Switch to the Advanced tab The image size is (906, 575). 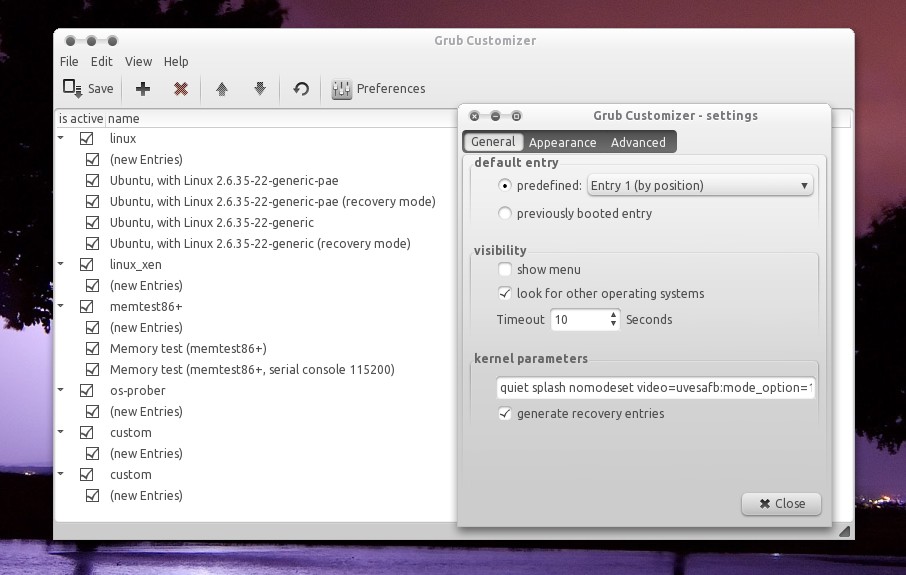click(638, 143)
